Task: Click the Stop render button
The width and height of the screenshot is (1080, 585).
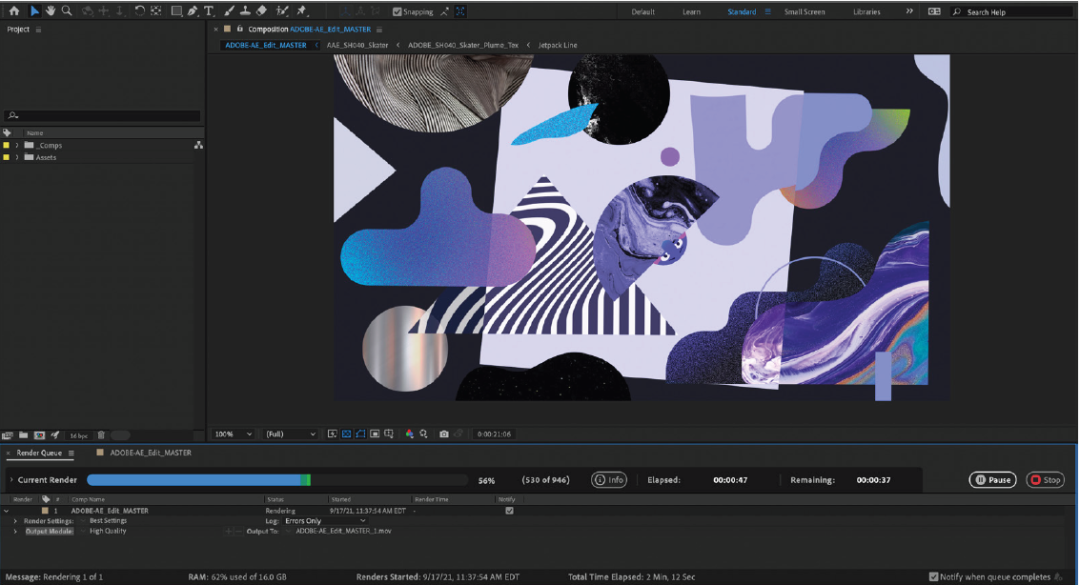Action: pyautogui.click(x=1045, y=480)
